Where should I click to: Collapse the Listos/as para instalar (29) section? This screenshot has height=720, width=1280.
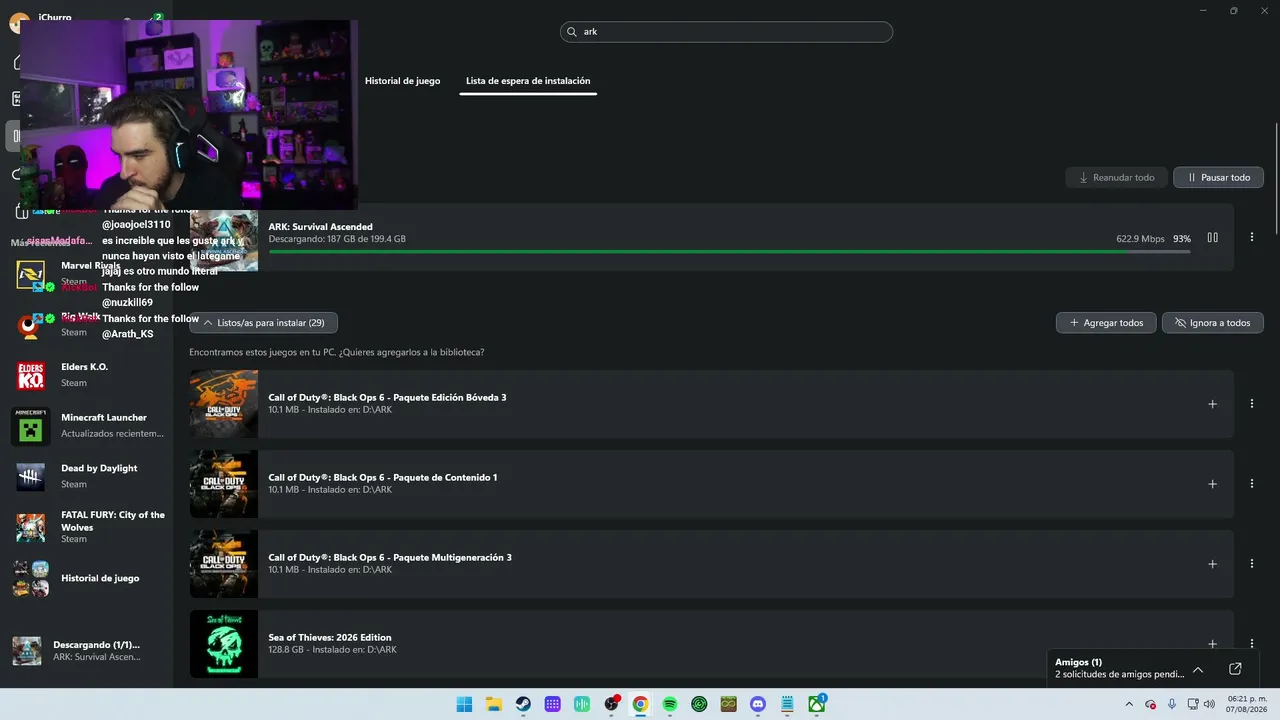click(x=263, y=323)
